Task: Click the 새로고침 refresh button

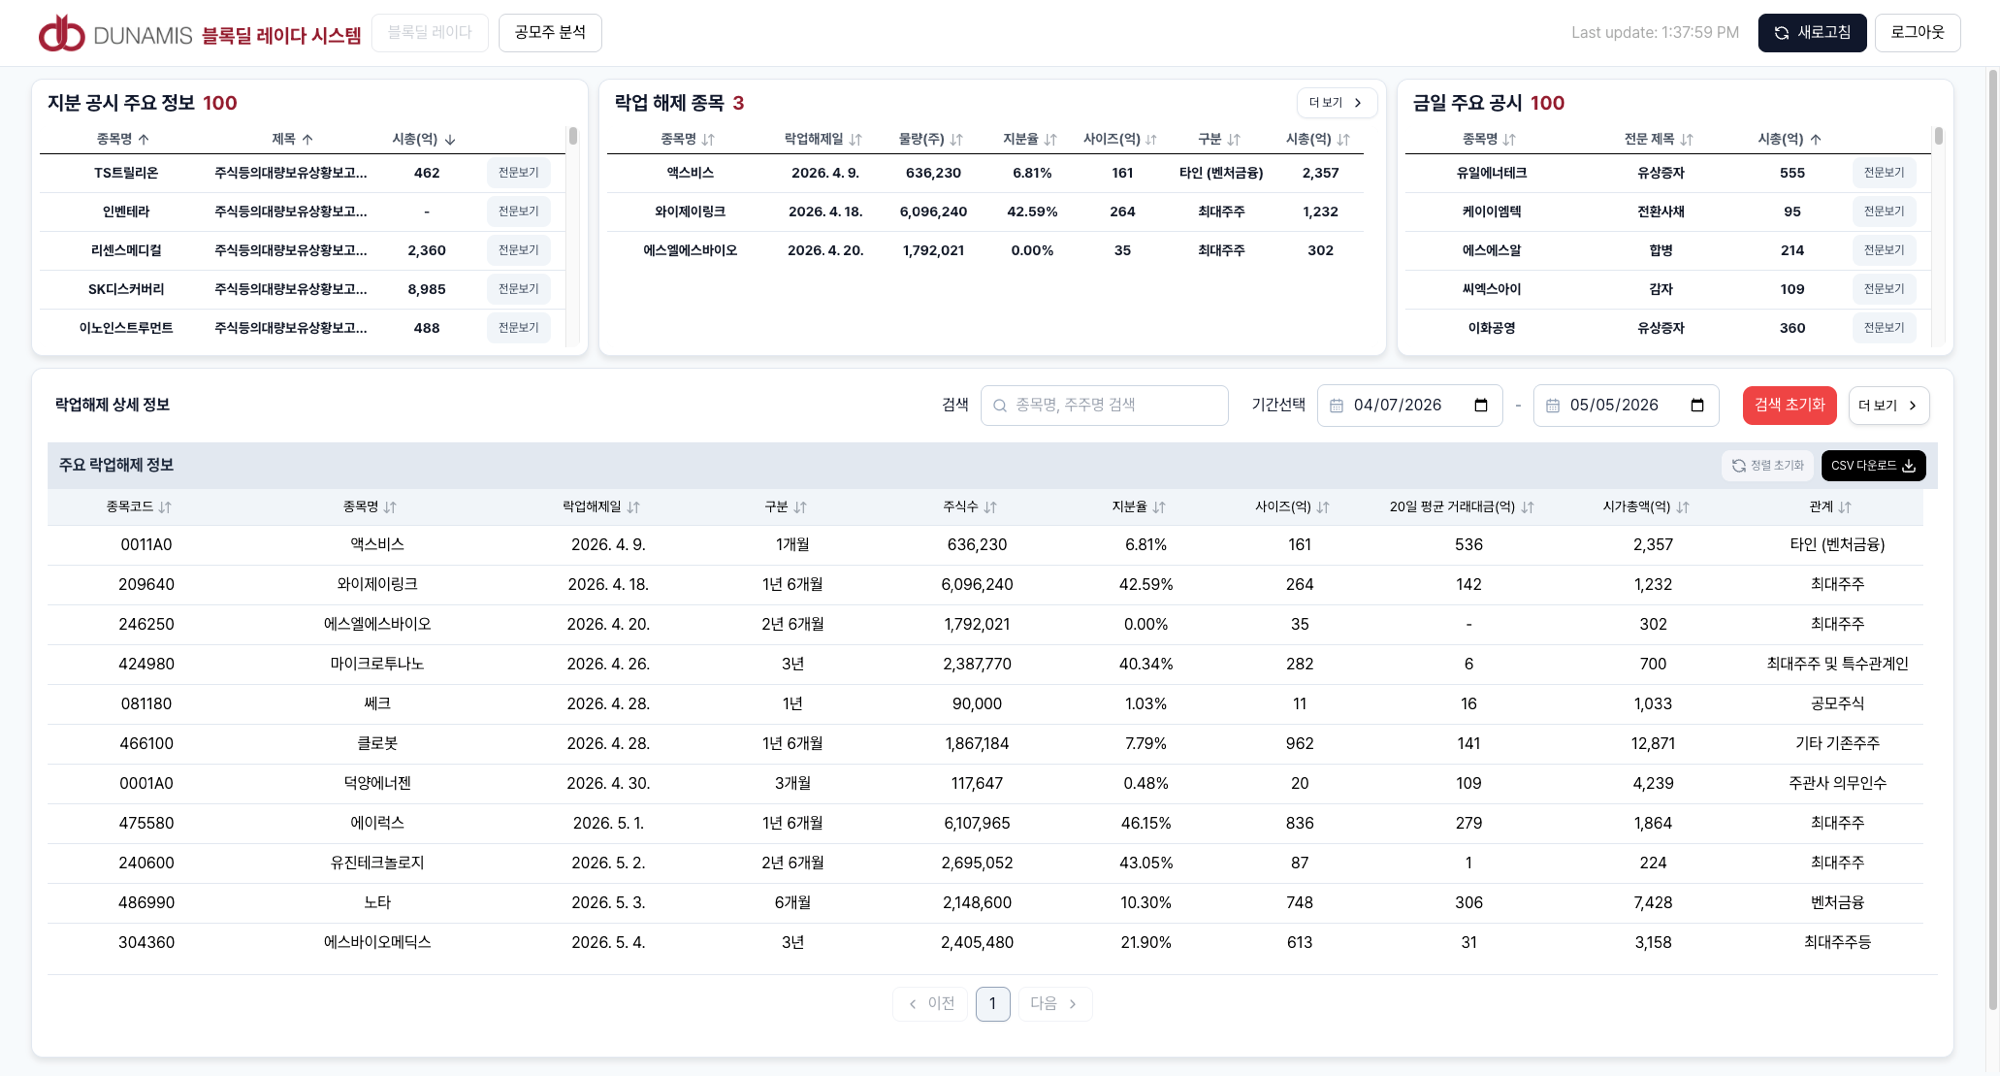Action: tap(1812, 33)
